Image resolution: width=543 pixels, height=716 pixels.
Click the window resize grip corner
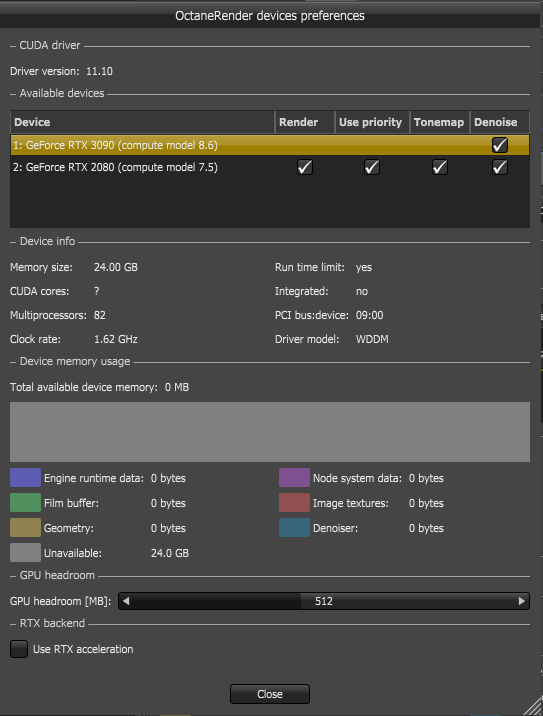coord(532,706)
